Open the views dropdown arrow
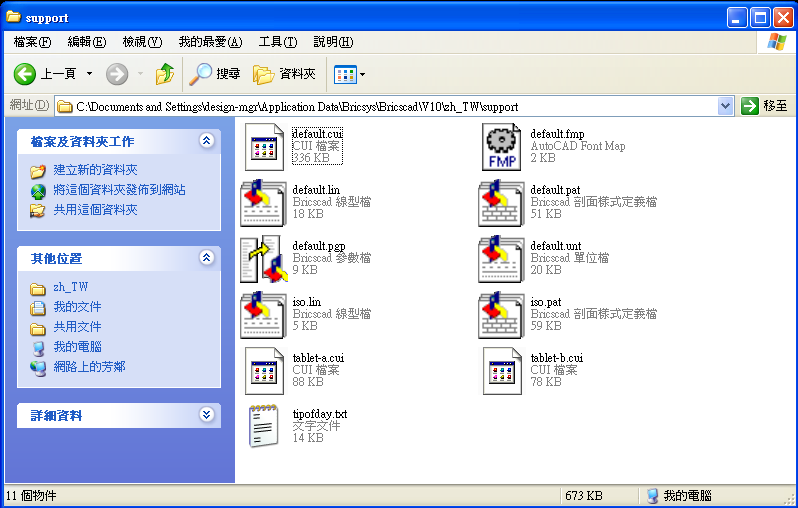Image resolution: width=798 pixels, height=508 pixels. pos(362,75)
